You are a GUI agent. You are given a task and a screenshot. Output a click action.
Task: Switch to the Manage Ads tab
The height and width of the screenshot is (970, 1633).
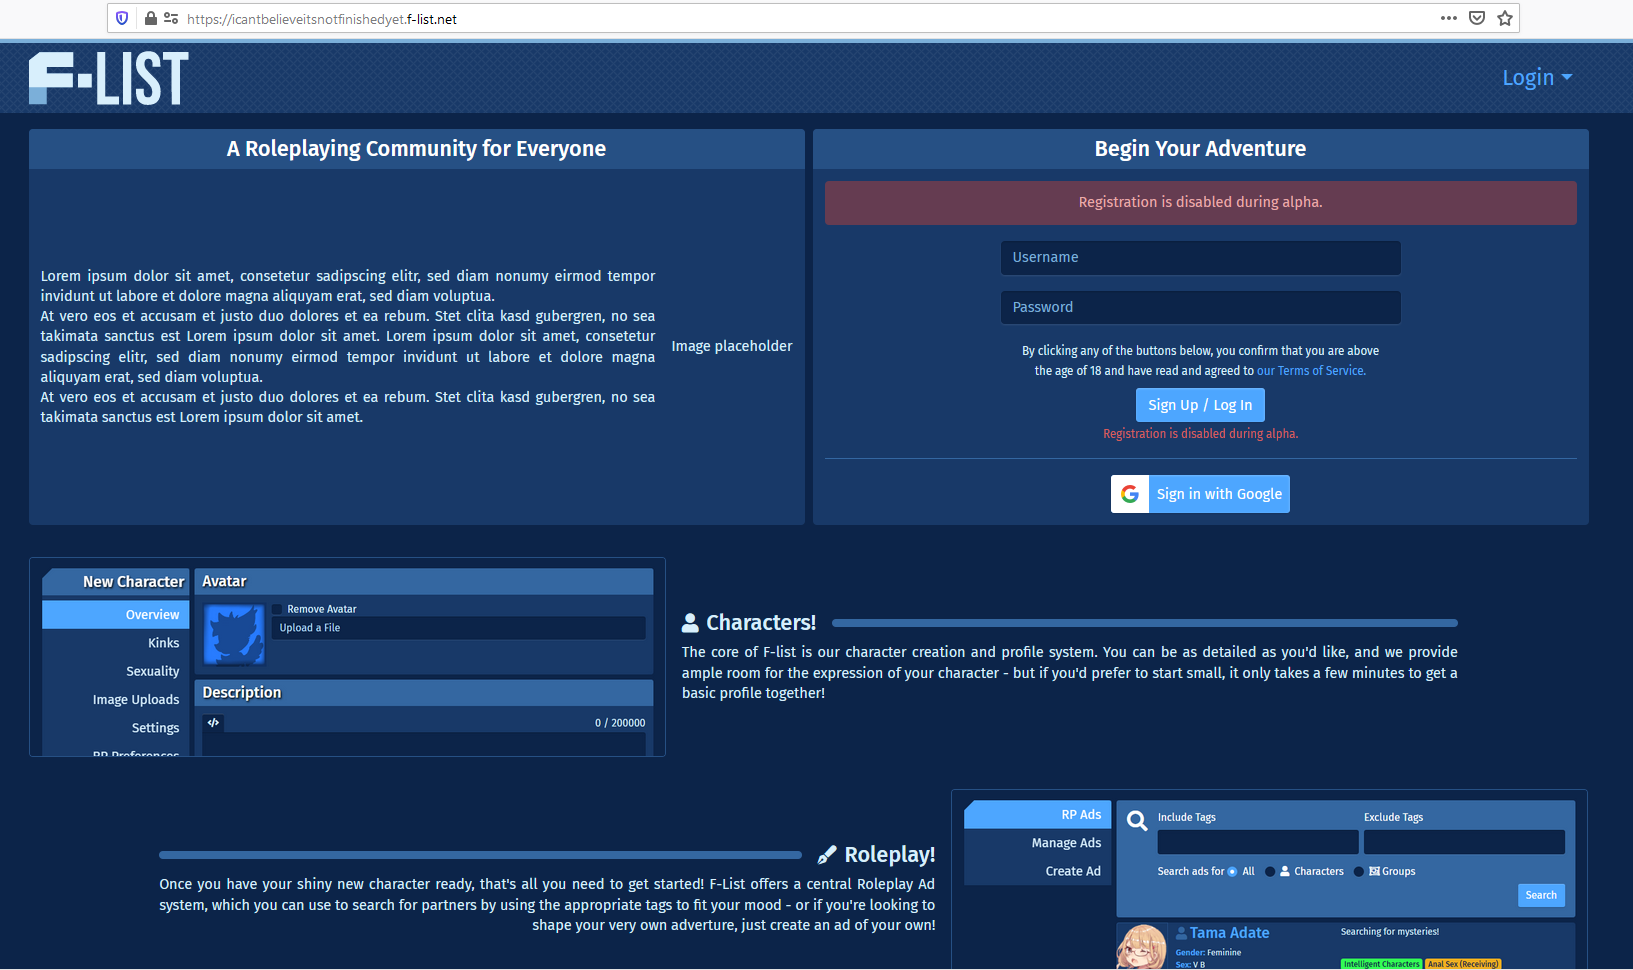[1066, 842]
